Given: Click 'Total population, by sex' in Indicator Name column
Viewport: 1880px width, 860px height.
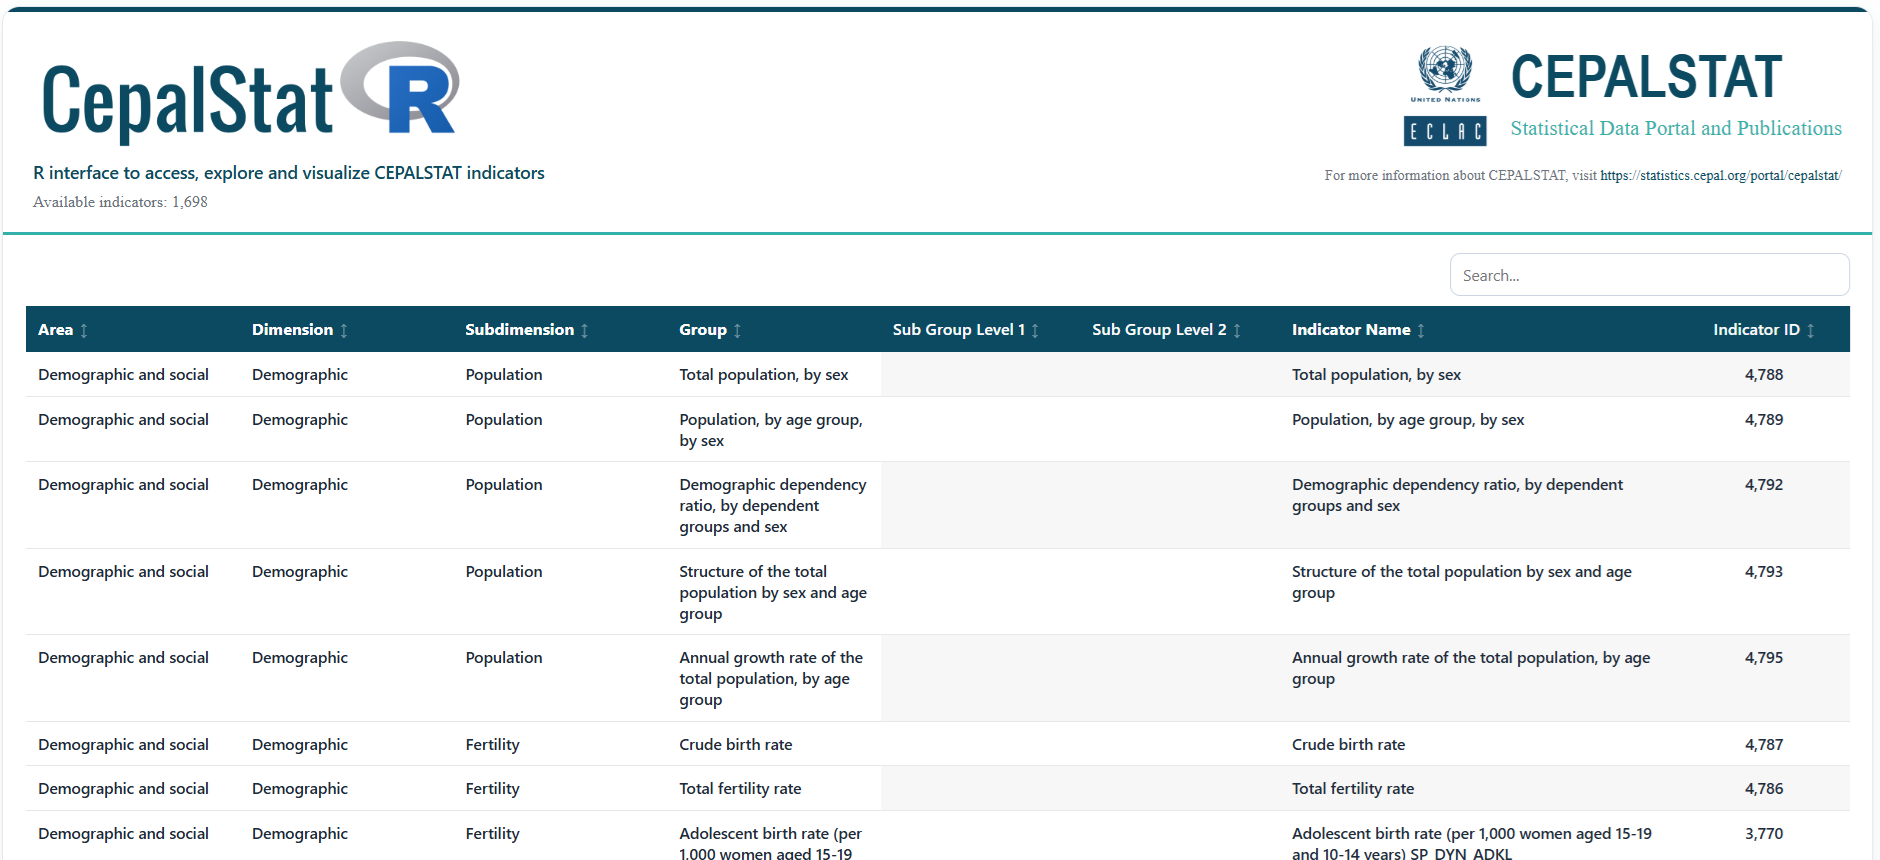Looking at the screenshot, I should tap(1376, 375).
